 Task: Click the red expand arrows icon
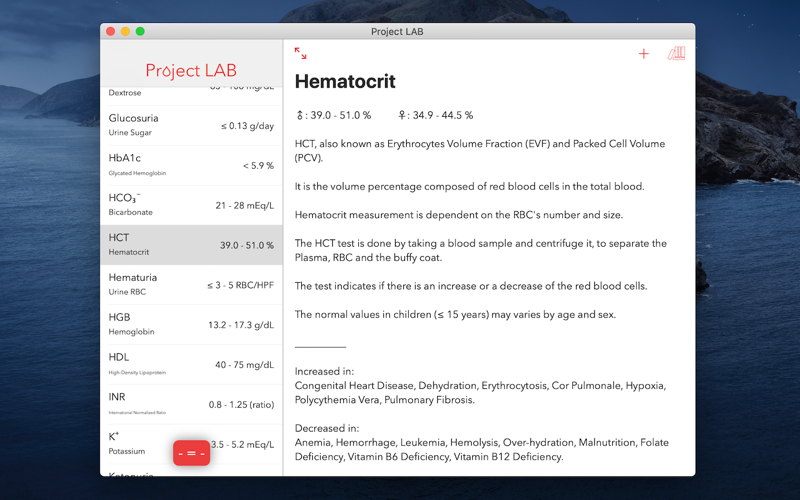point(301,54)
